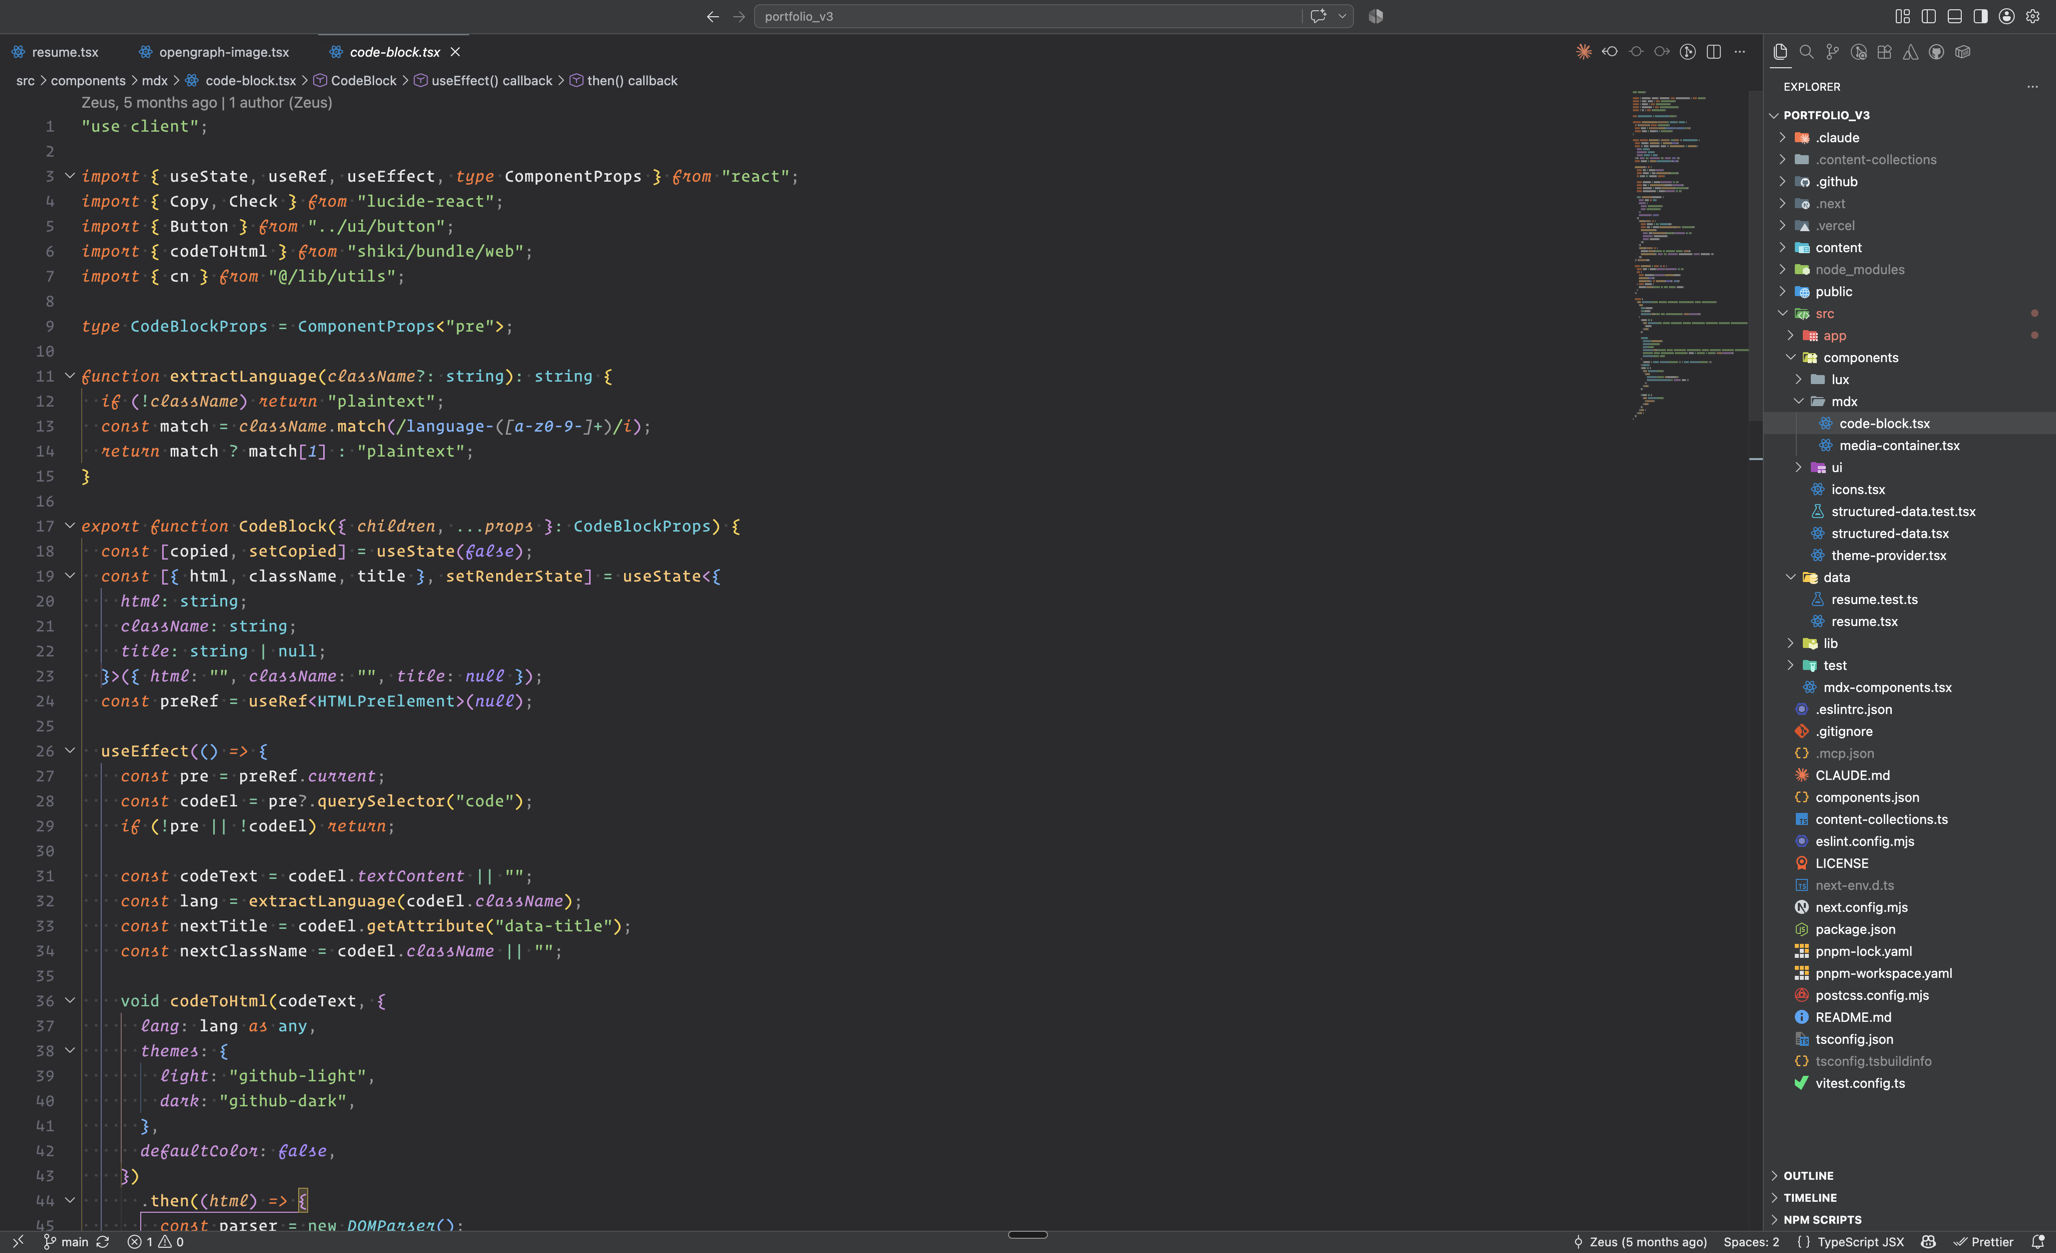
Task: Fold the useEffect block at line 26
Action: tap(70, 751)
